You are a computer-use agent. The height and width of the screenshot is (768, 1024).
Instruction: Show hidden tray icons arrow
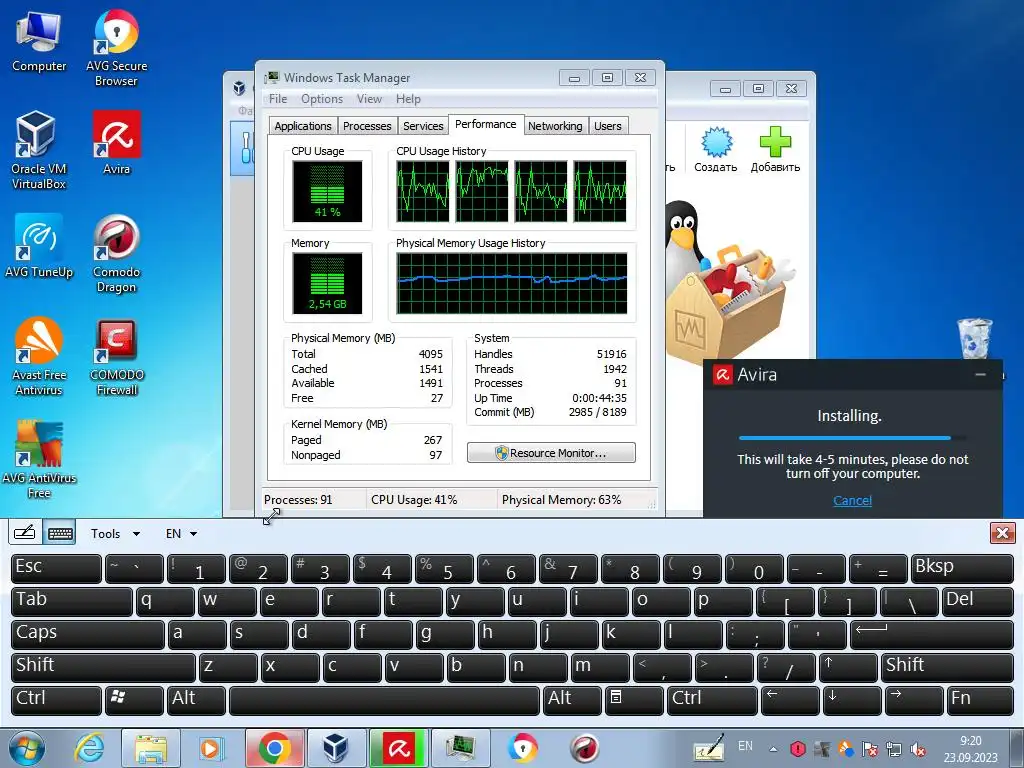point(773,749)
